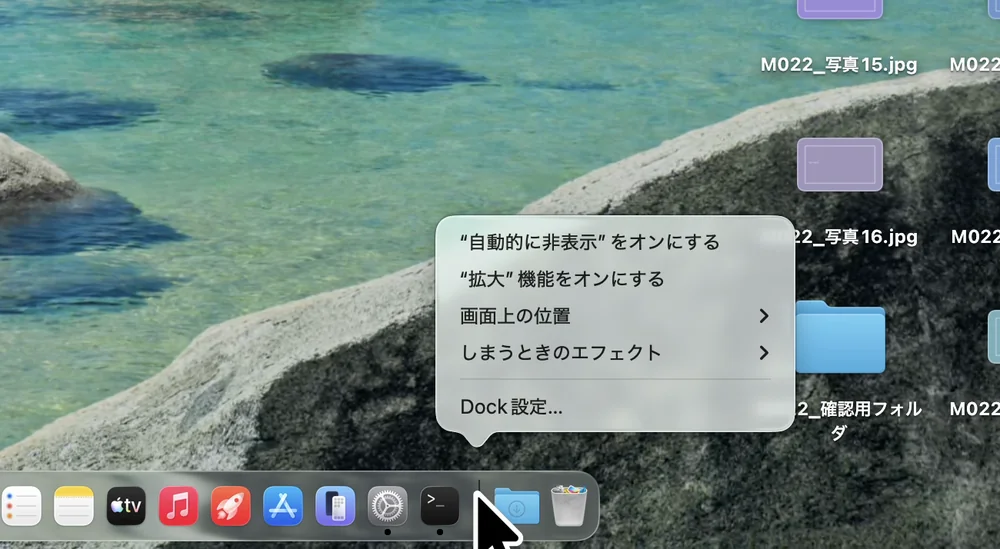1000x549 pixels.
Task: Open Launchpad rocket icon
Action: coord(231,506)
